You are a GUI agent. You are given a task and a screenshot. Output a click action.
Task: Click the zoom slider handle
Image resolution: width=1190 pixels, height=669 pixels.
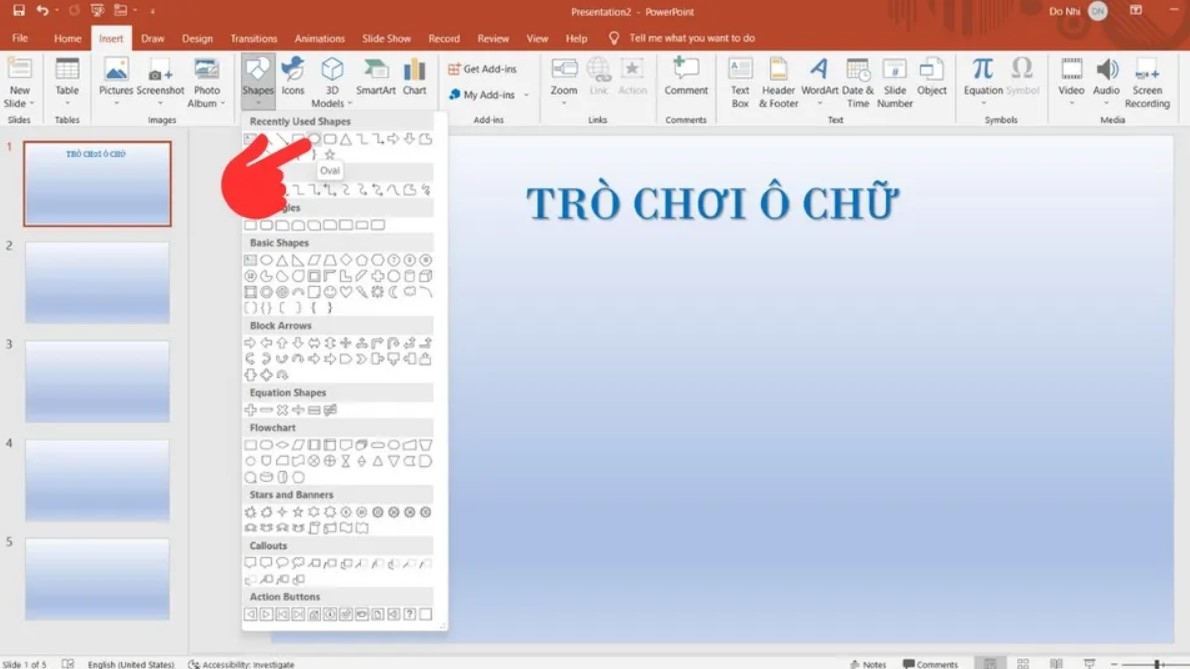point(1157,664)
